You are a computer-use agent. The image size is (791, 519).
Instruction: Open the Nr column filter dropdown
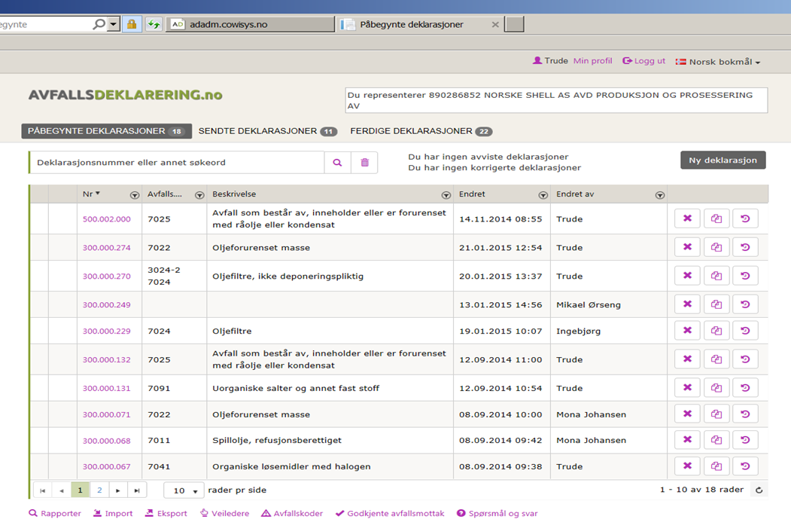tap(135, 195)
